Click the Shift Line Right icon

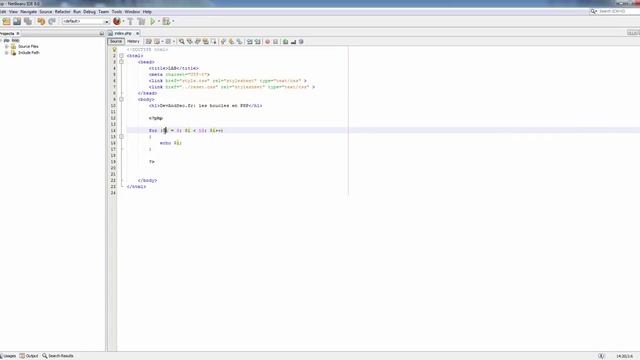pos(258,42)
